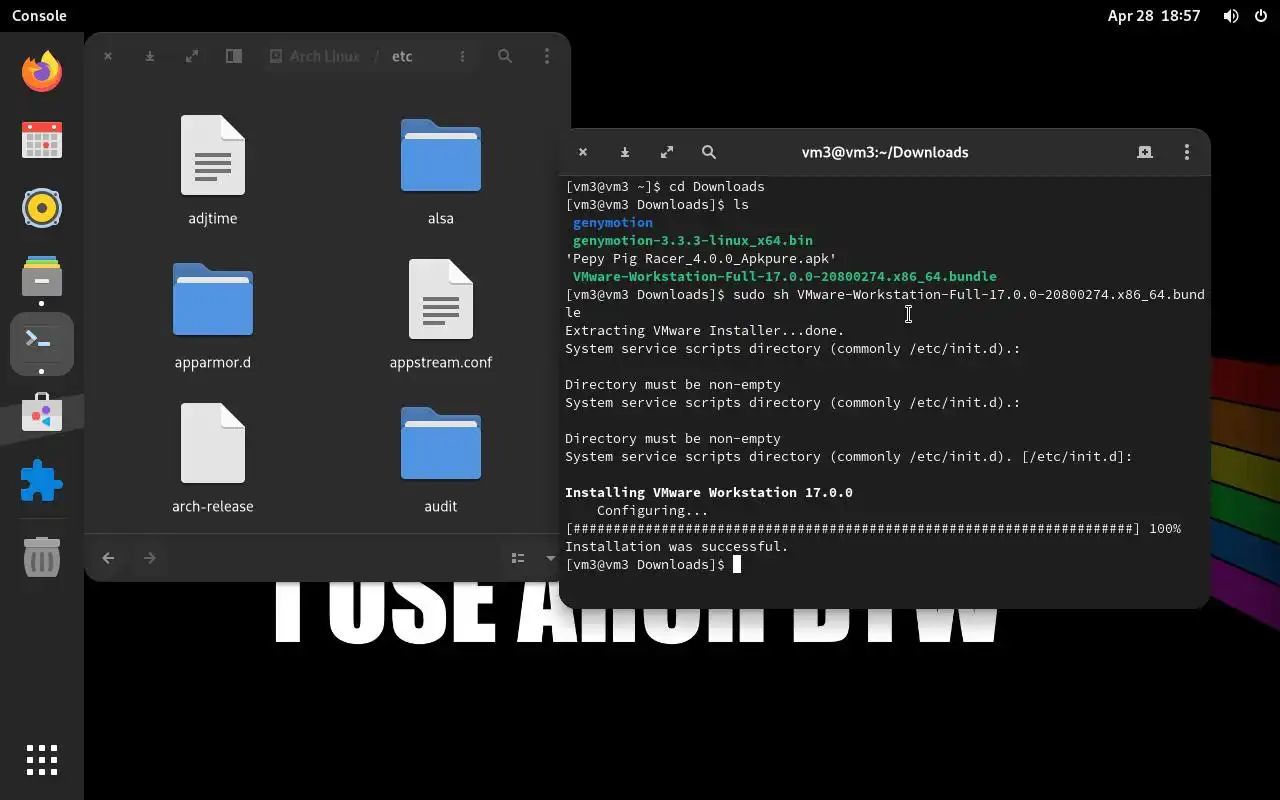
Task: Launch the Rhythmbox music player icon
Action: (x=42, y=208)
